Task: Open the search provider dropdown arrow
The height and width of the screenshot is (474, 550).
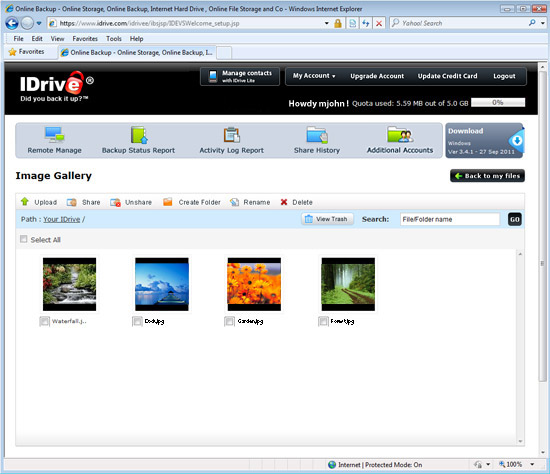Action: point(543,23)
